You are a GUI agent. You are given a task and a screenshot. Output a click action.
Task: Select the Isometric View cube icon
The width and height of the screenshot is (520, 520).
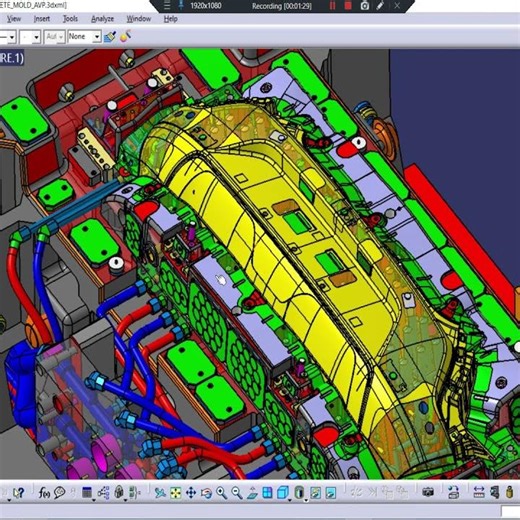click(x=283, y=492)
